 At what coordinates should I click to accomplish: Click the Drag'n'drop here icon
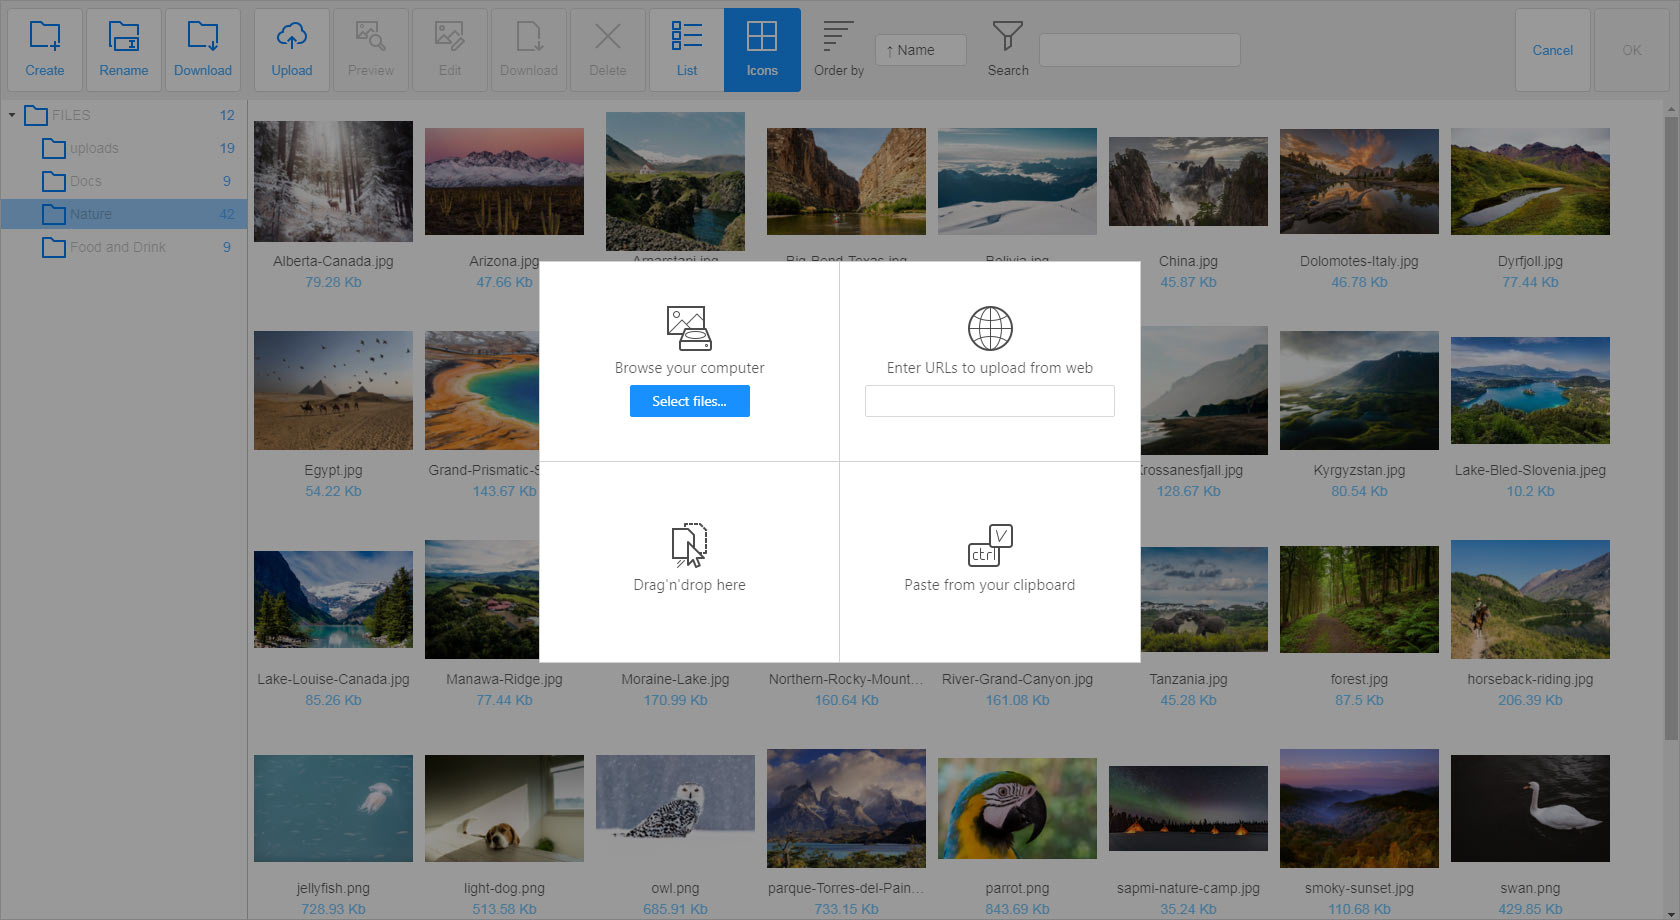(x=689, y=545)
